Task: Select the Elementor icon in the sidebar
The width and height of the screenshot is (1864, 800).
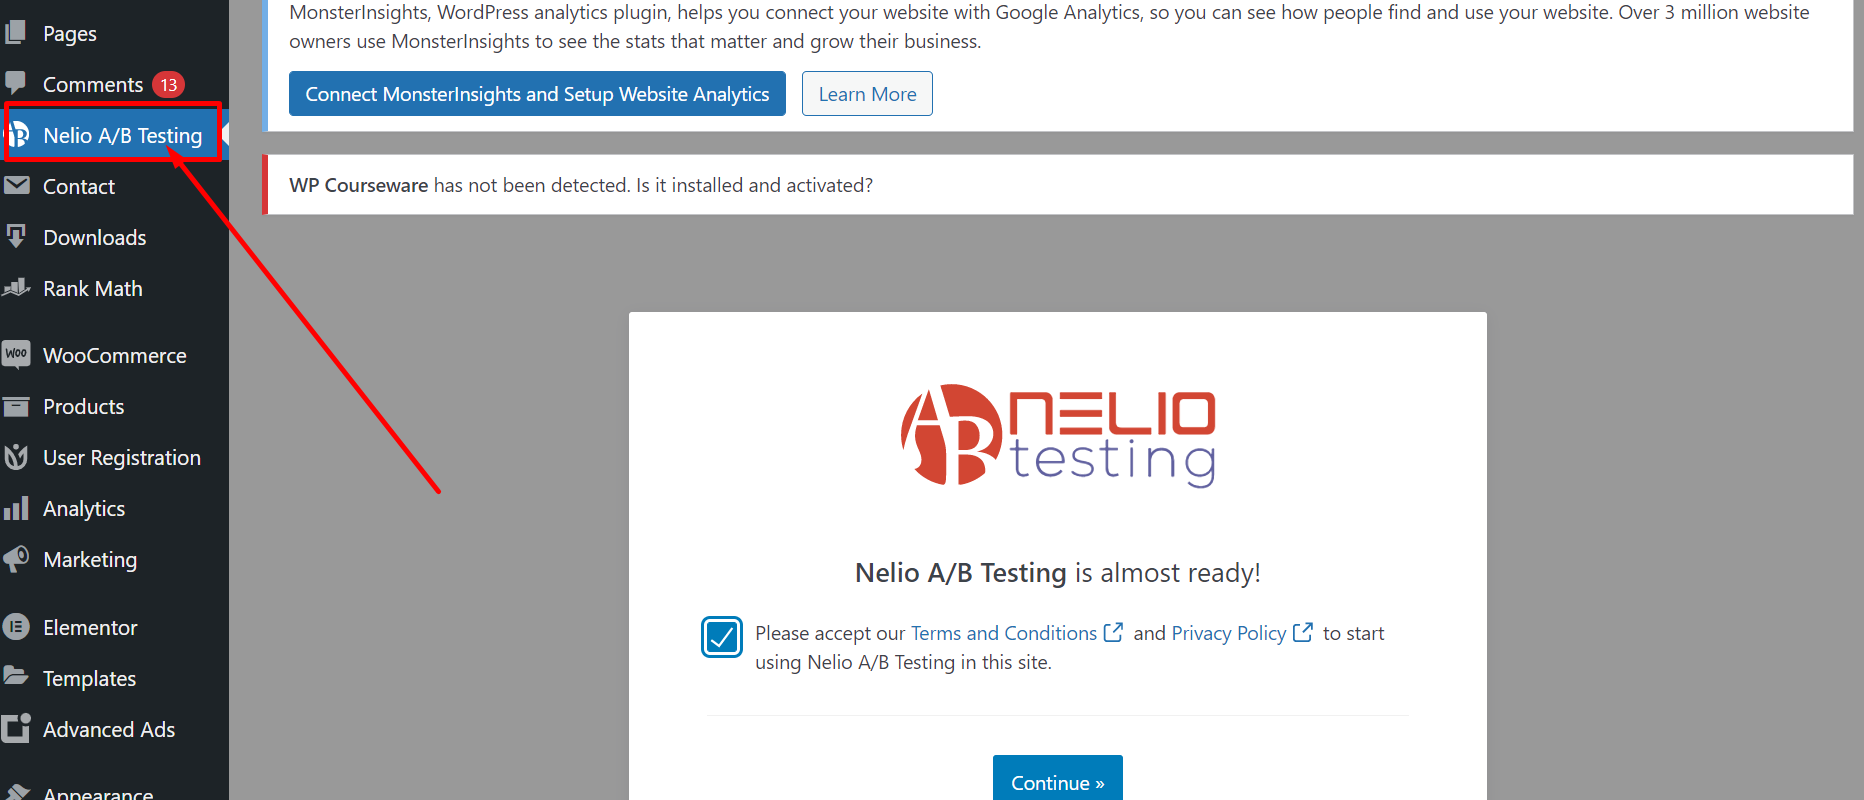Action: [17, 627]
